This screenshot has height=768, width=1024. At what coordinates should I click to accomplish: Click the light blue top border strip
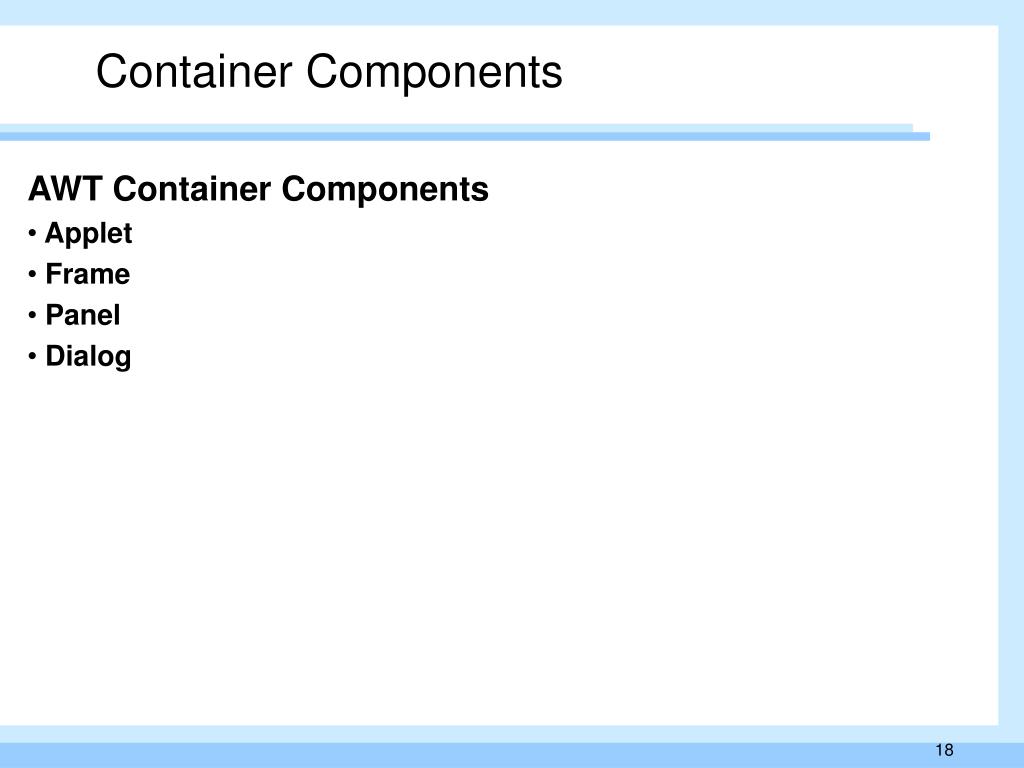coord(512,12)
